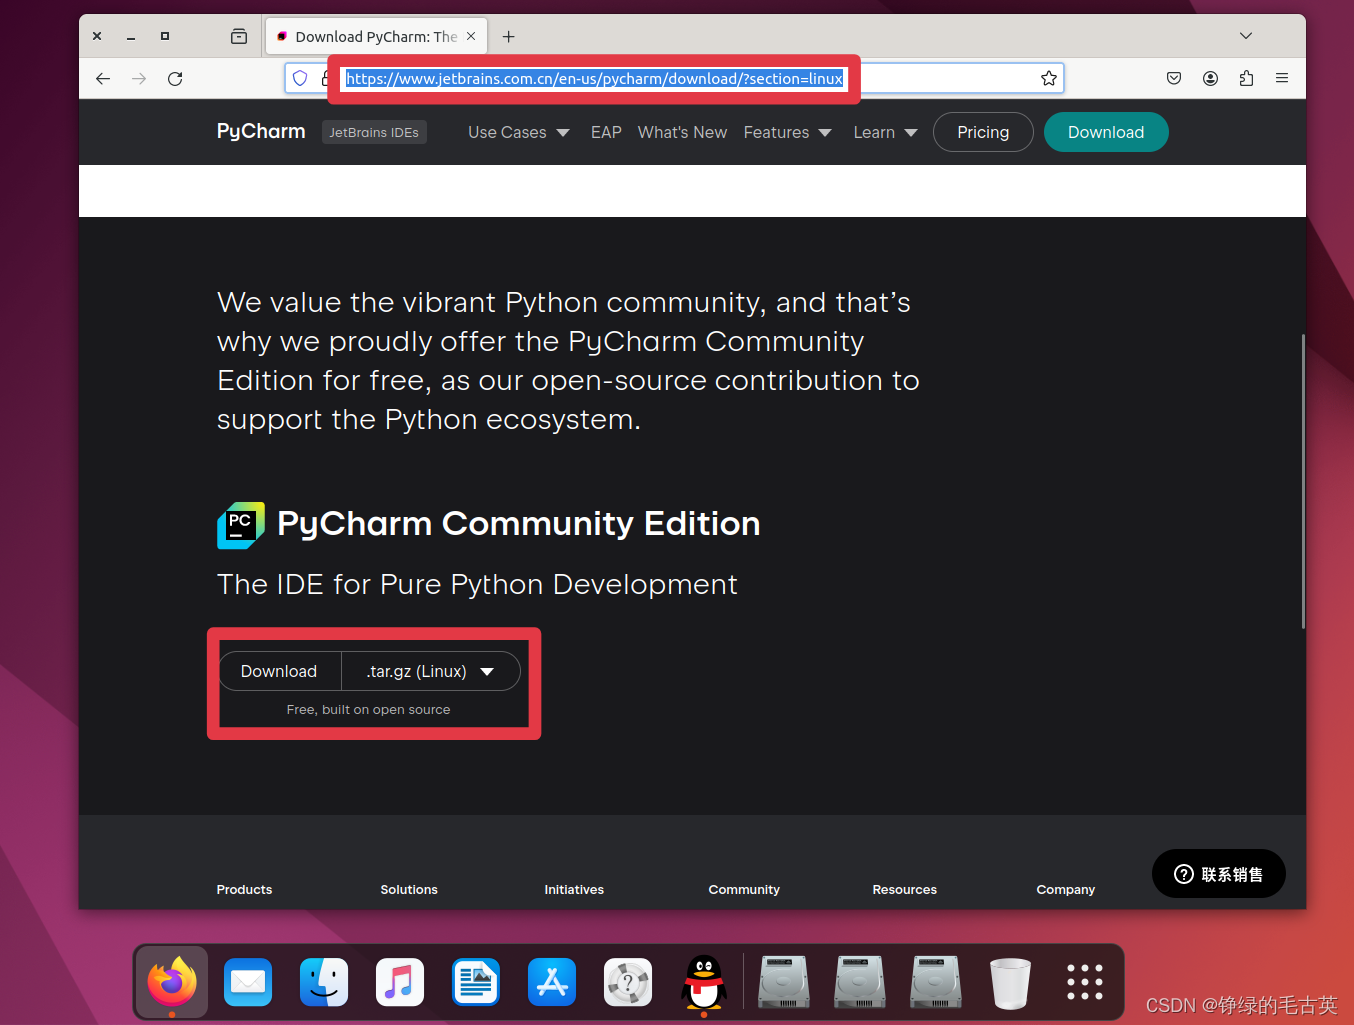Show applications grid in dock

pos(1085,982)
